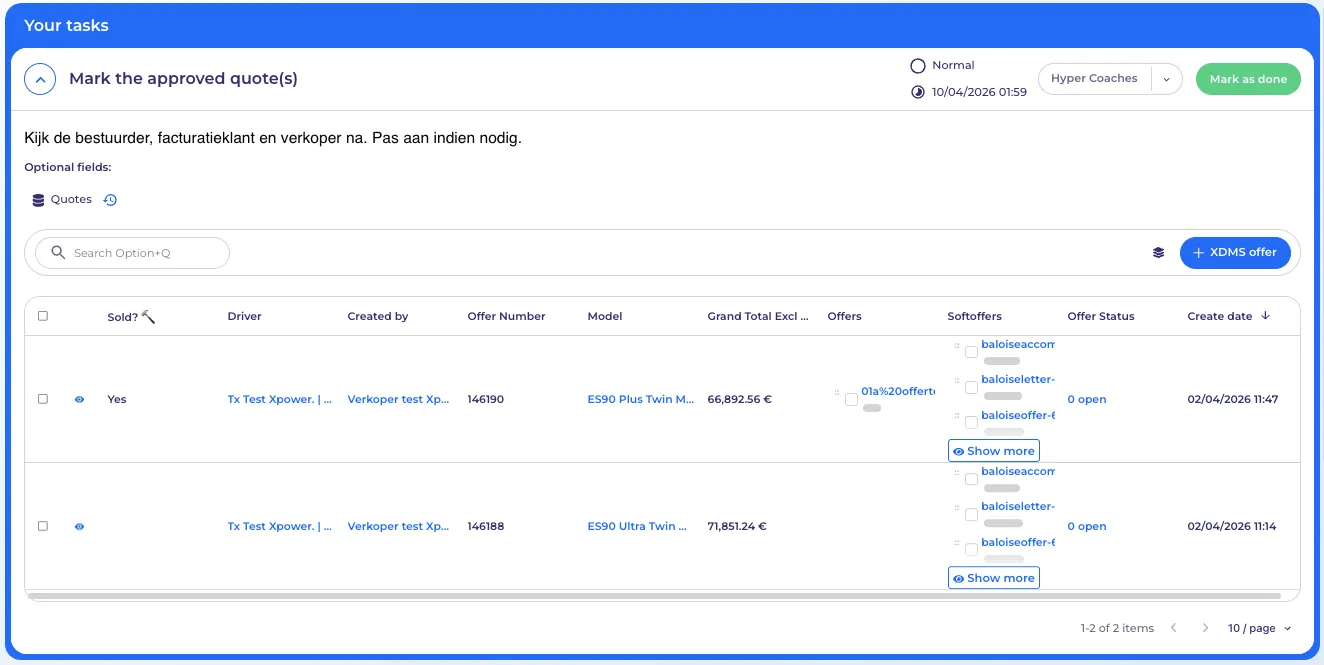Viewport: 1324px width, 665px height.
Task: Click the Yes sold value in row 146190
Action: pos(117,399)
